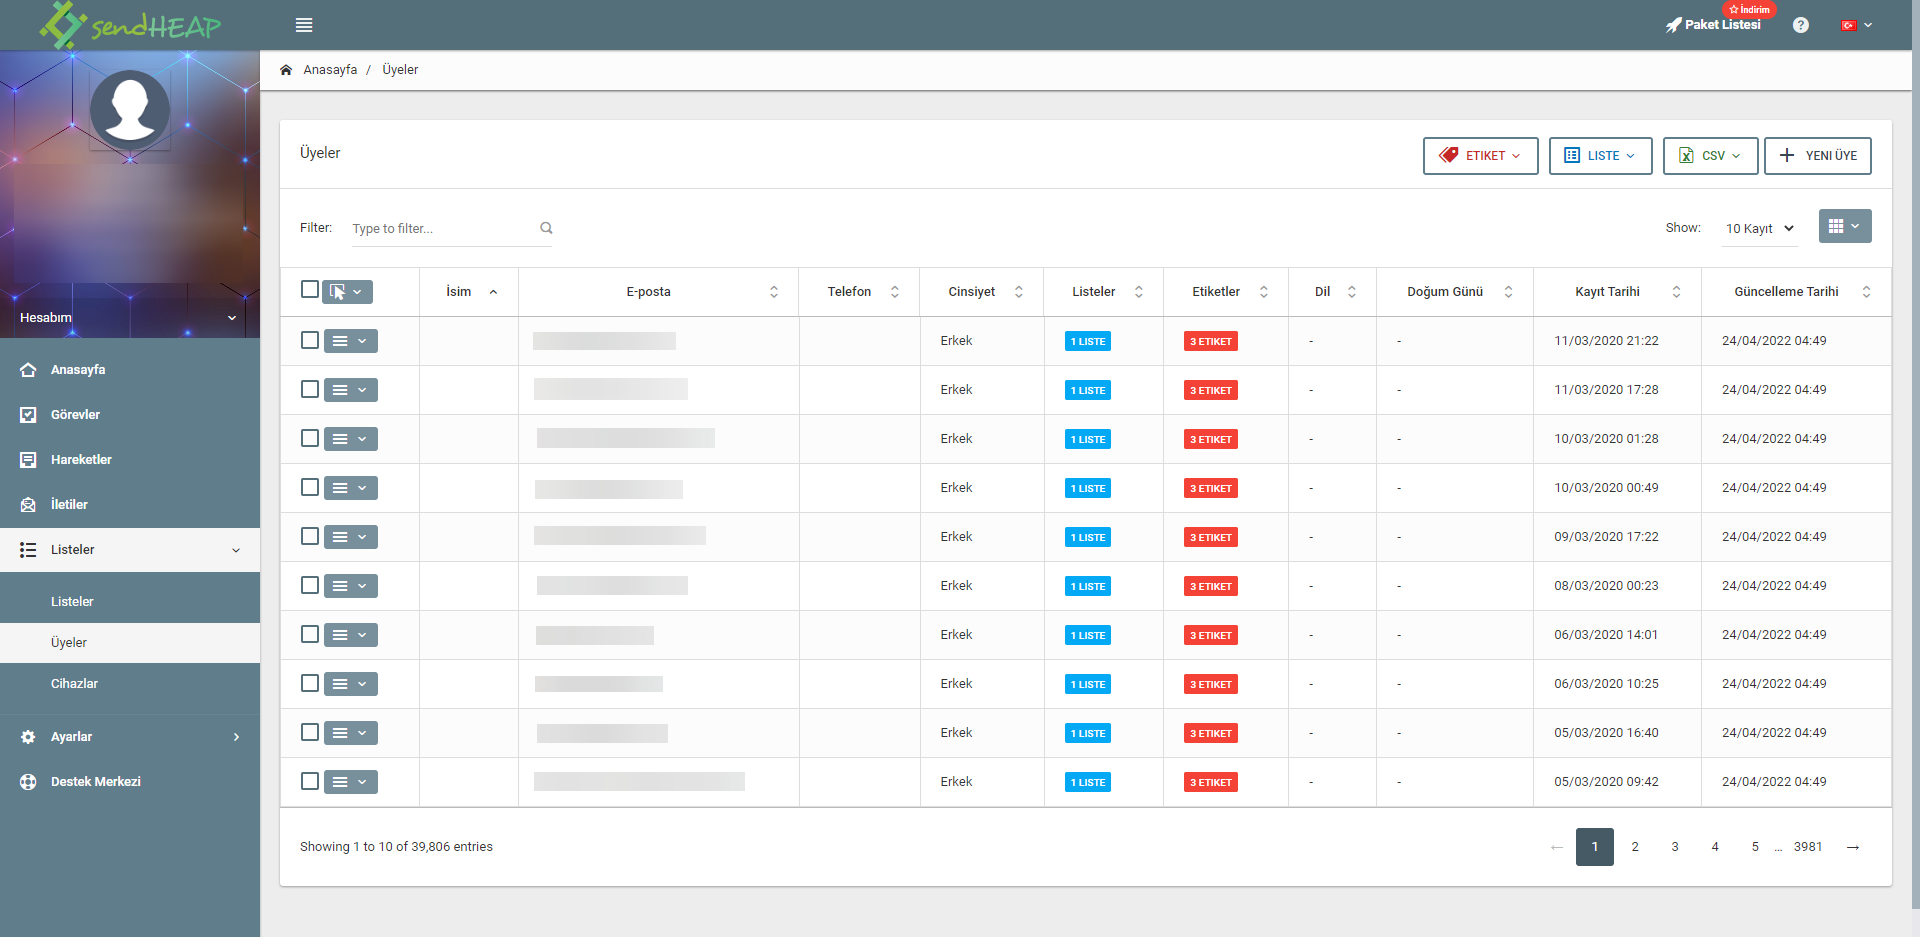Sort by Doğum Günü column
Screen dimensions: 1920x937
(1455, 292)
